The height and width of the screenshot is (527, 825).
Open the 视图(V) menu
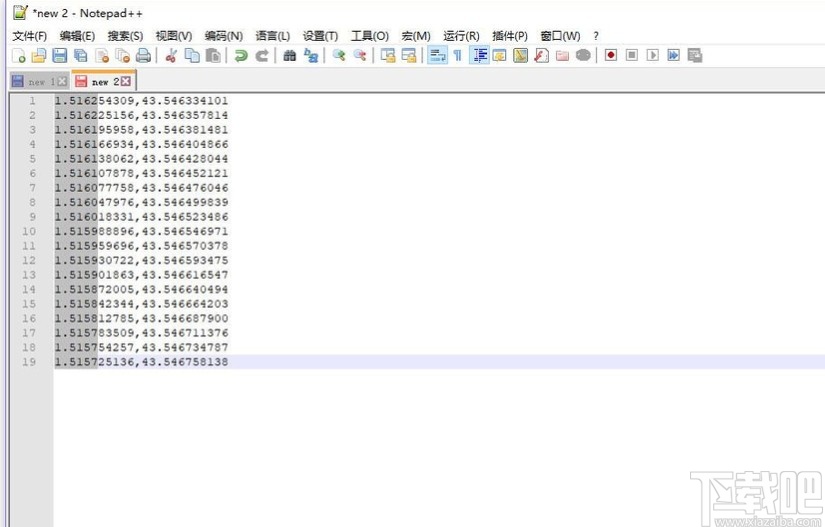pos(174,36)
